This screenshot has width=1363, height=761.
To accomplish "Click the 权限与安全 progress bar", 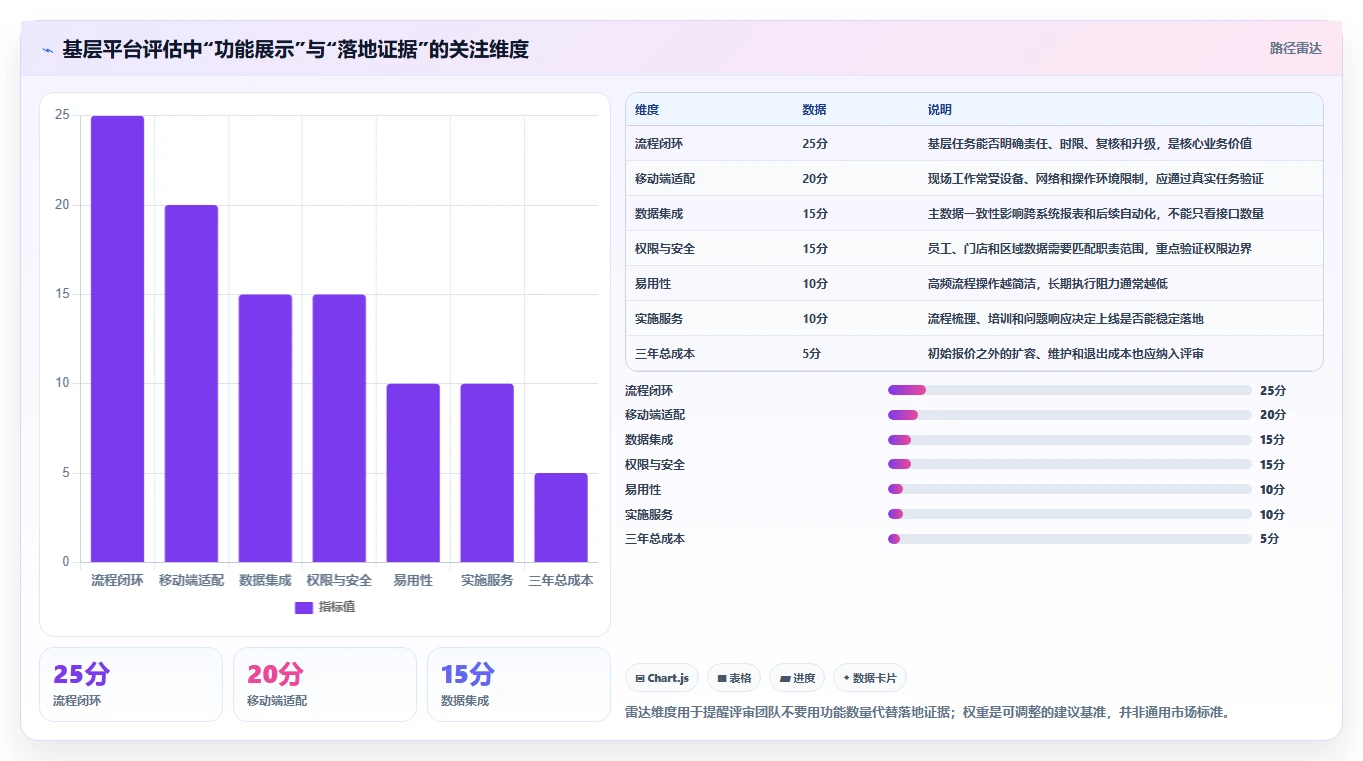I will coord(1070,464).
